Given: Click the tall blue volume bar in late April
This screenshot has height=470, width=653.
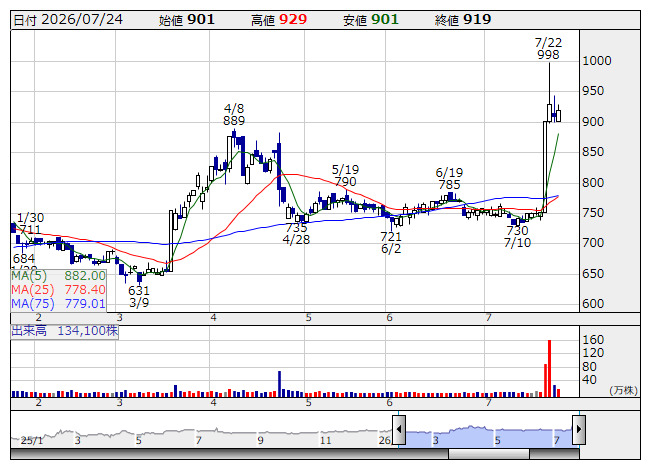Looking at the screenshot, I should tap(279, 384).
